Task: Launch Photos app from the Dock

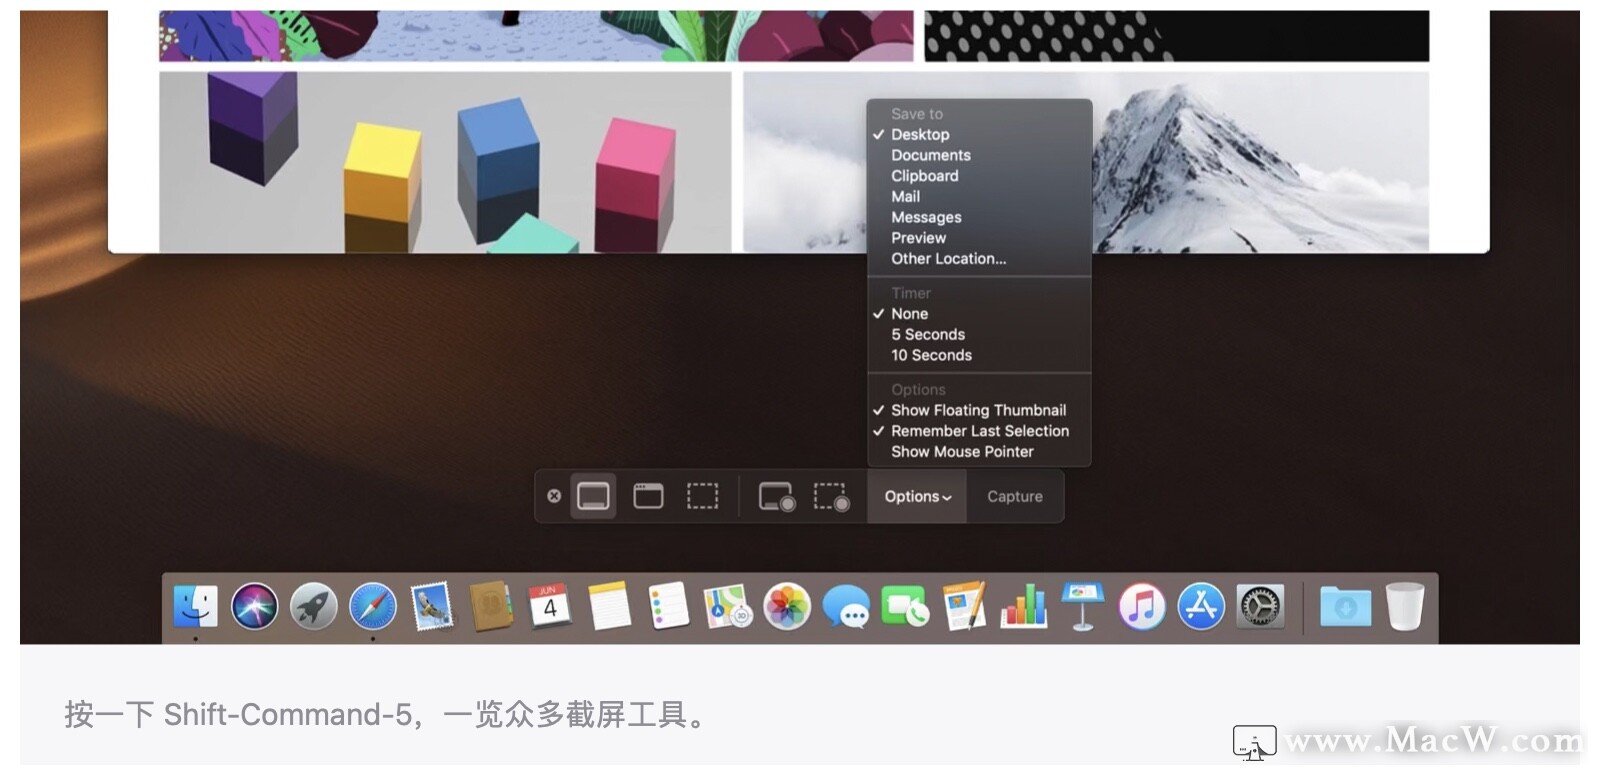Action: click(787, 607)
